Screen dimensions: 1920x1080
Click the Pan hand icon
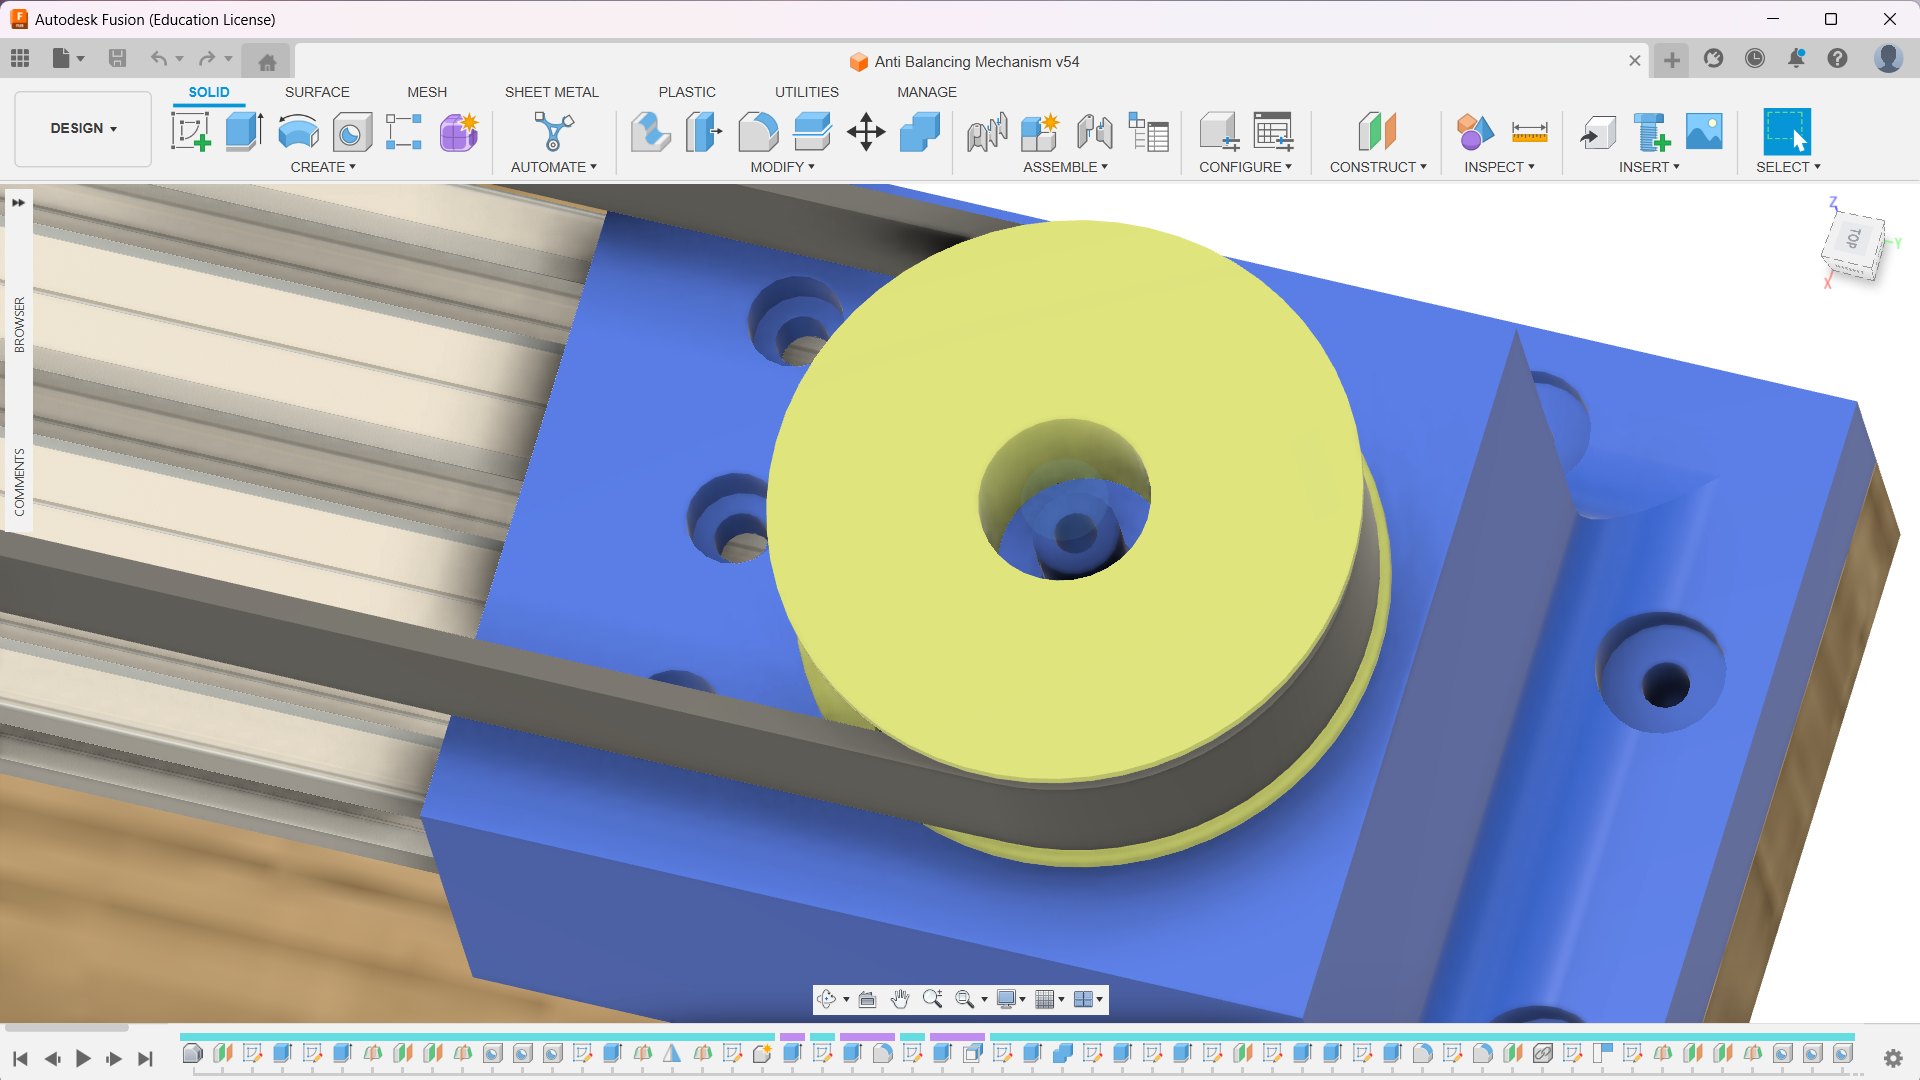[900, 999]
